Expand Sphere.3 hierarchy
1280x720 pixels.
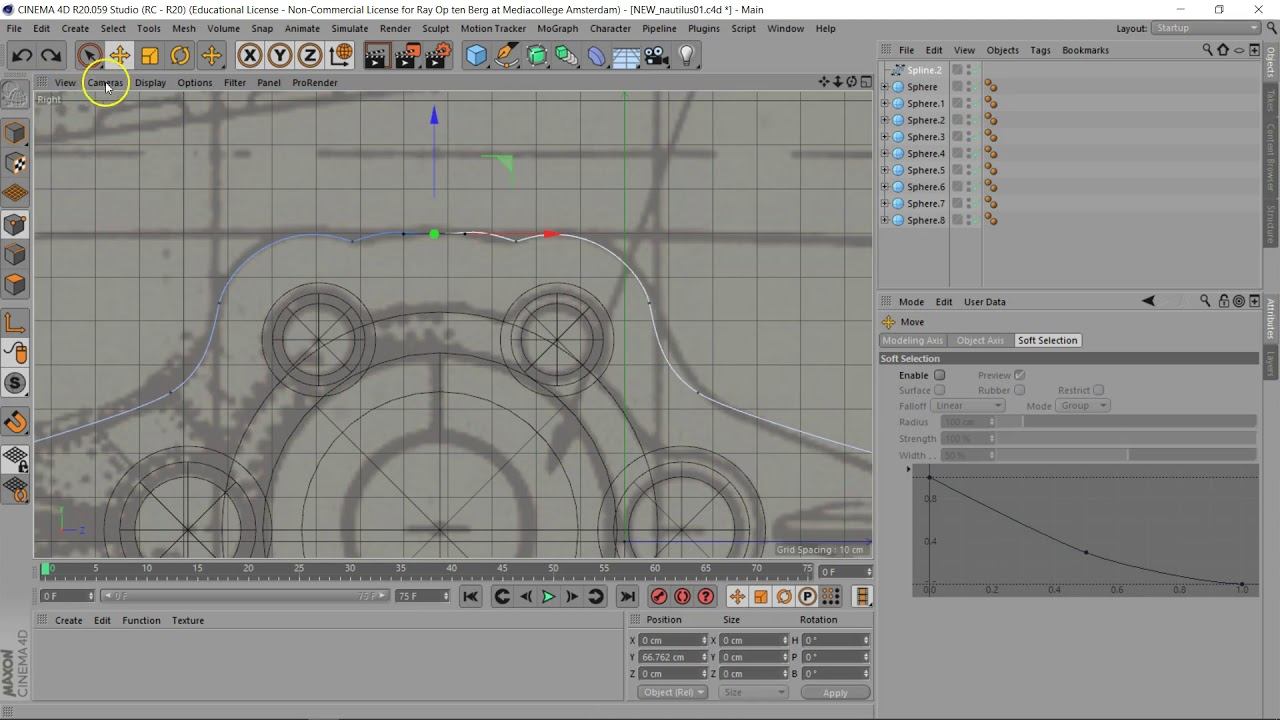pyautogui.click(x=884, y=137)
